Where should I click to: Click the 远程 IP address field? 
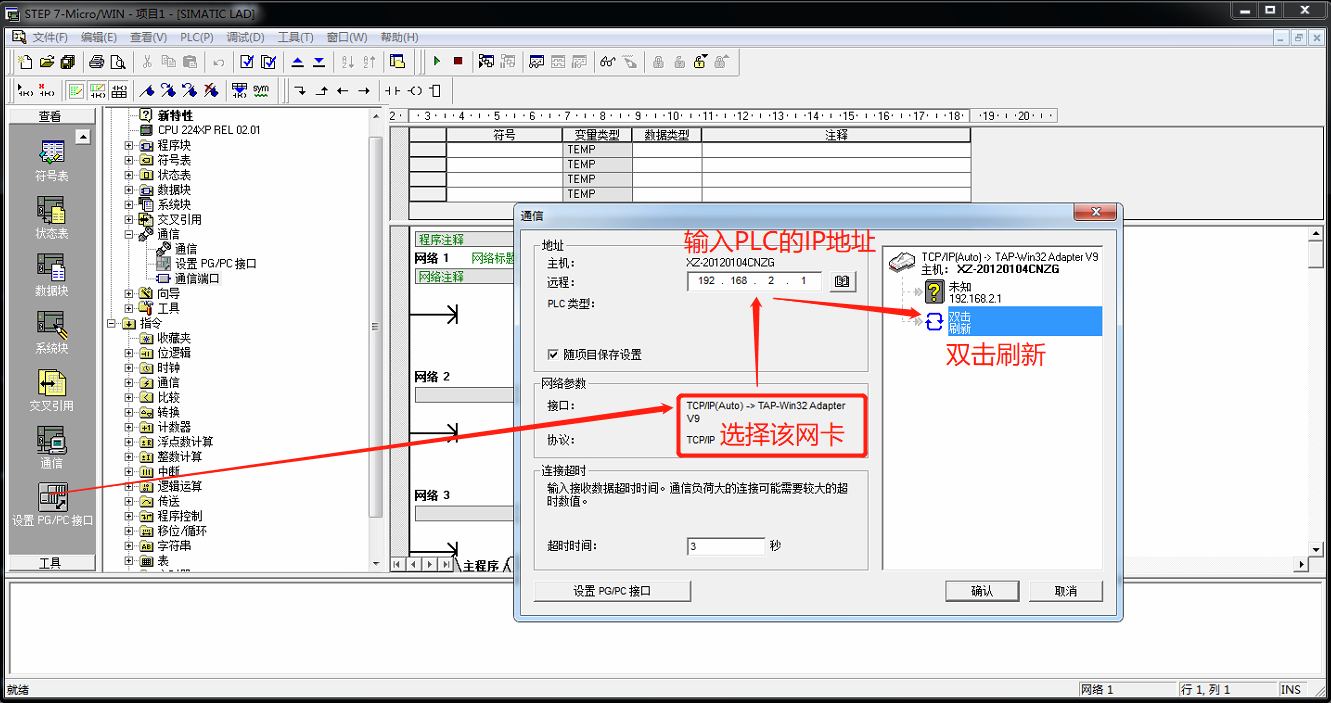pos(755,282)
